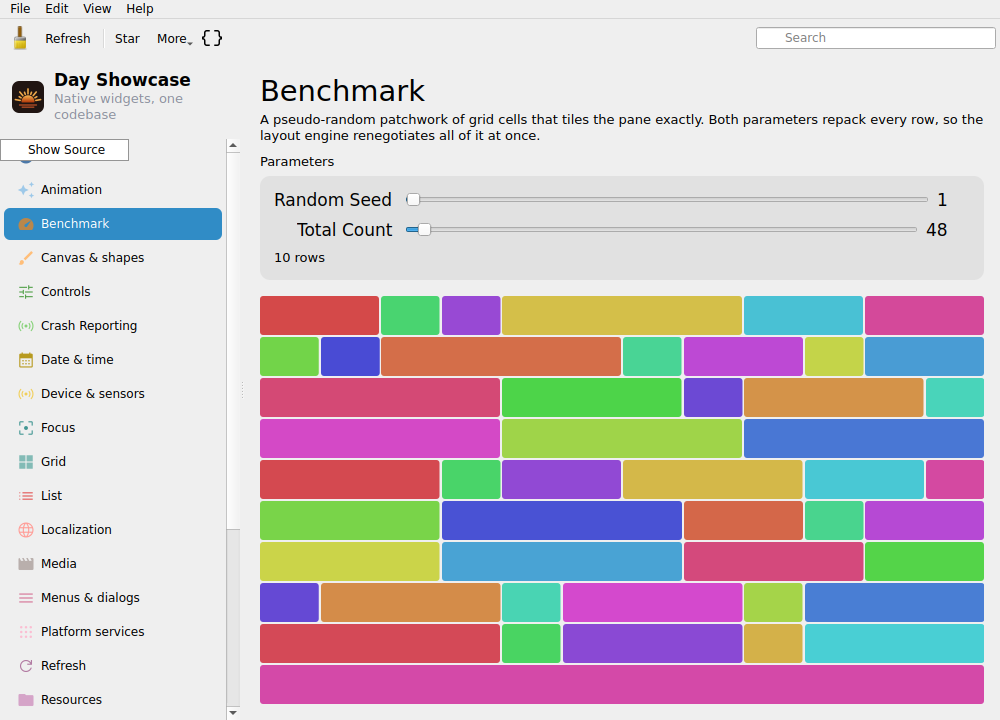Click the Canvas & shapes brush icon
Screen dimensions: 1000x720
[x=26, y=258]
